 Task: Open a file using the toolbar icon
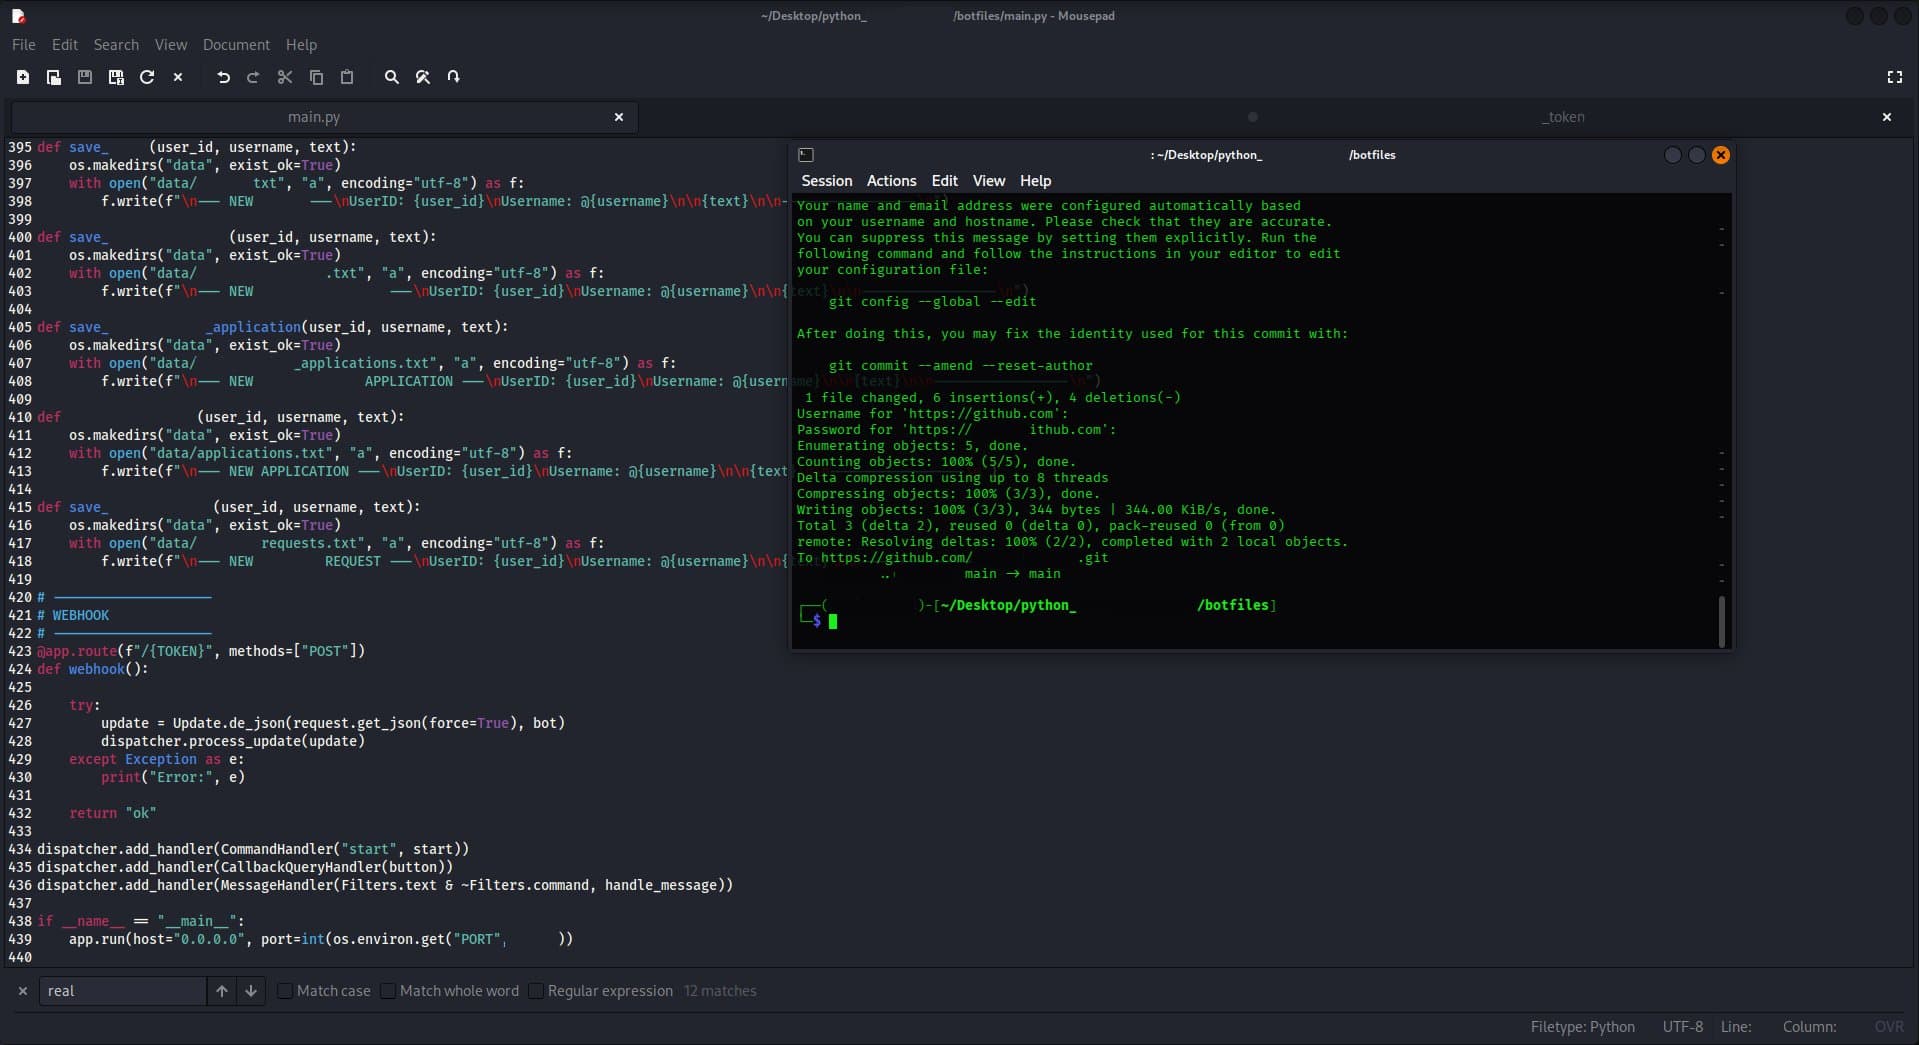pos(54,77)
